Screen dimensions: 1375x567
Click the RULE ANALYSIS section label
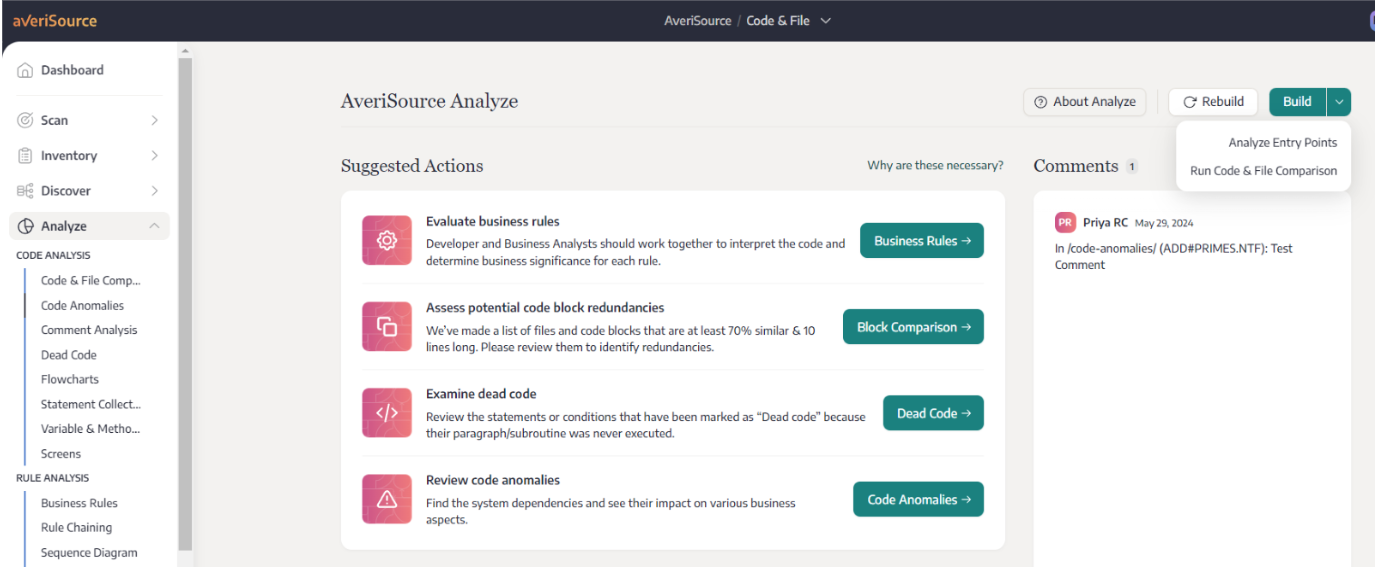coord(52,478)
